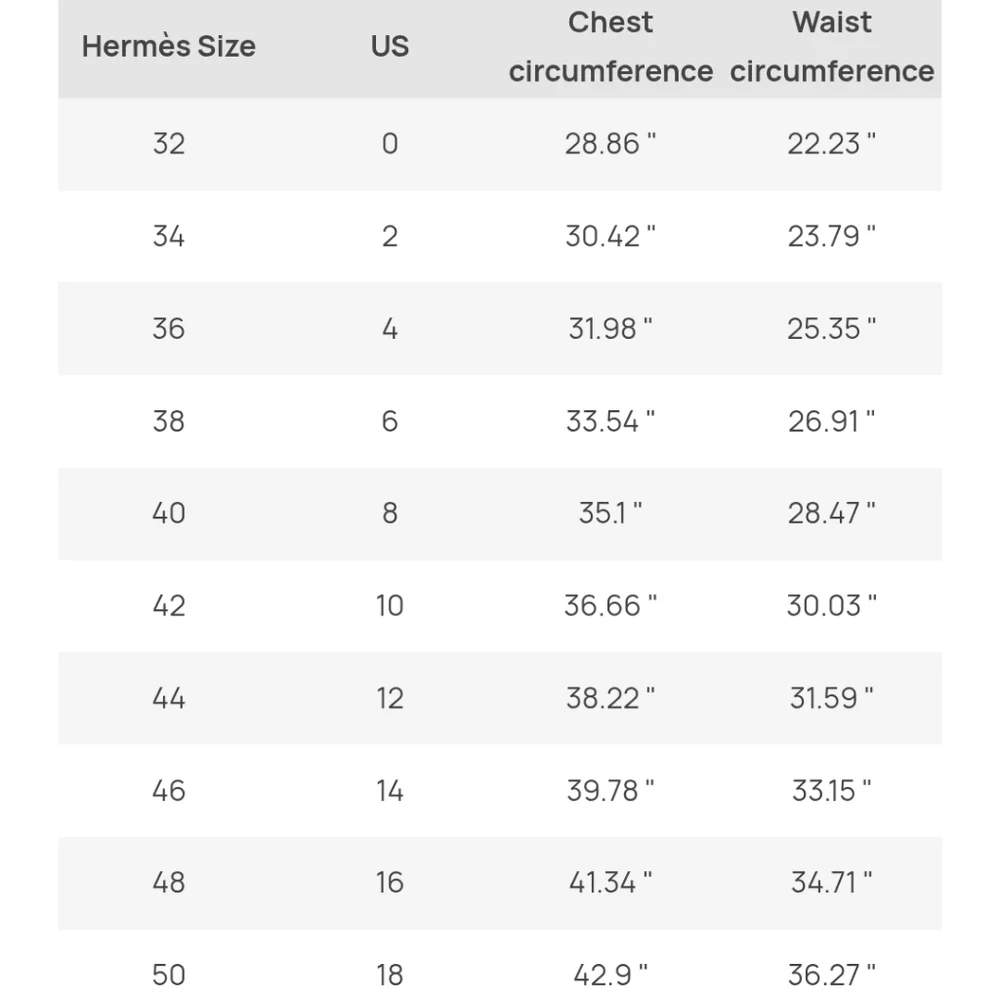The height and width of the screenshot is (1000, 1000).
Task: Select the US size 2 cell
Action: pos(389,236)
